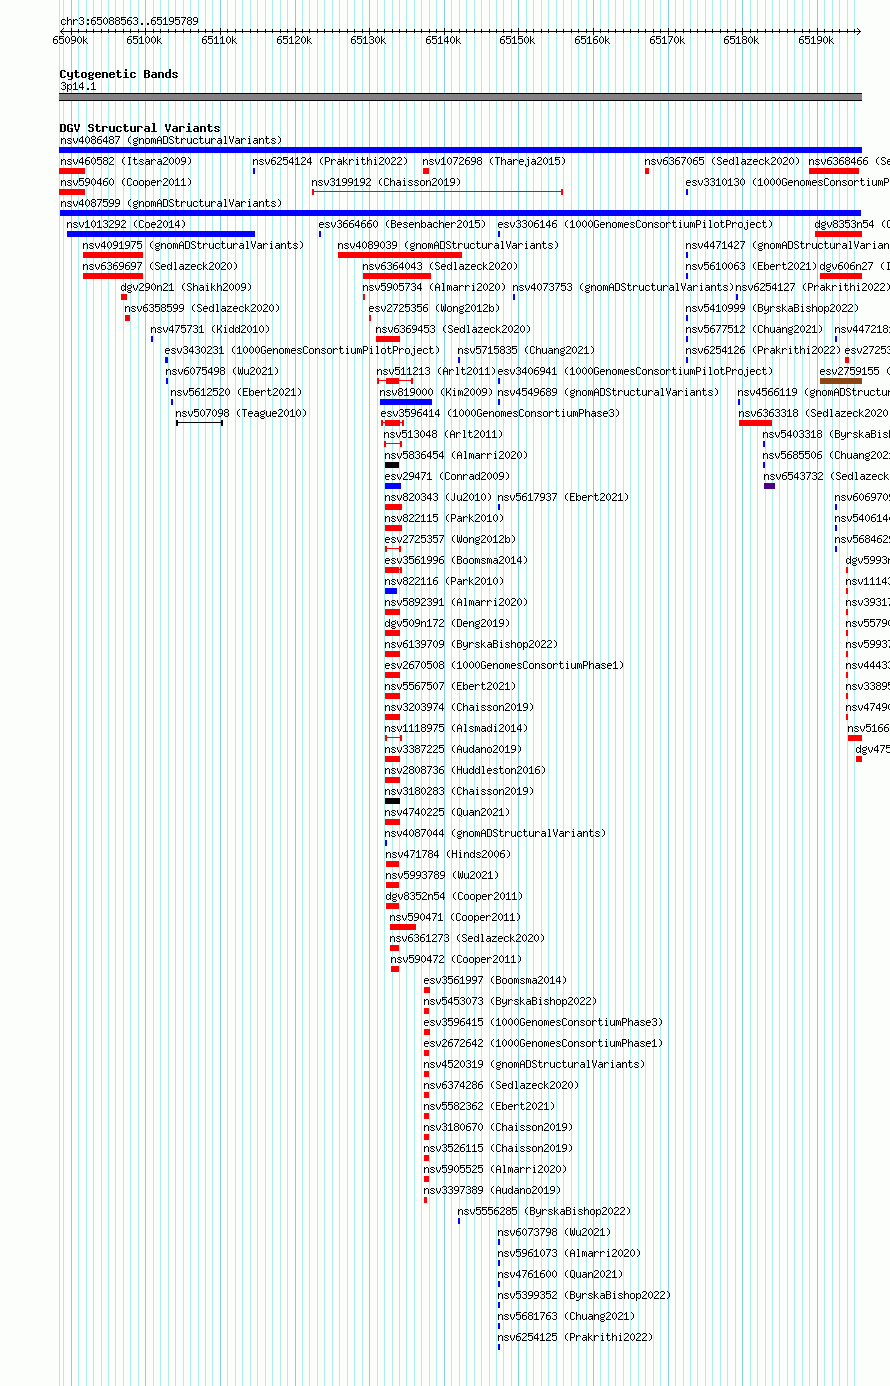Click nsv6358599 (Sedlazeck2020) label
Viewport: 890px width, 1386px height.
[202, 308]
